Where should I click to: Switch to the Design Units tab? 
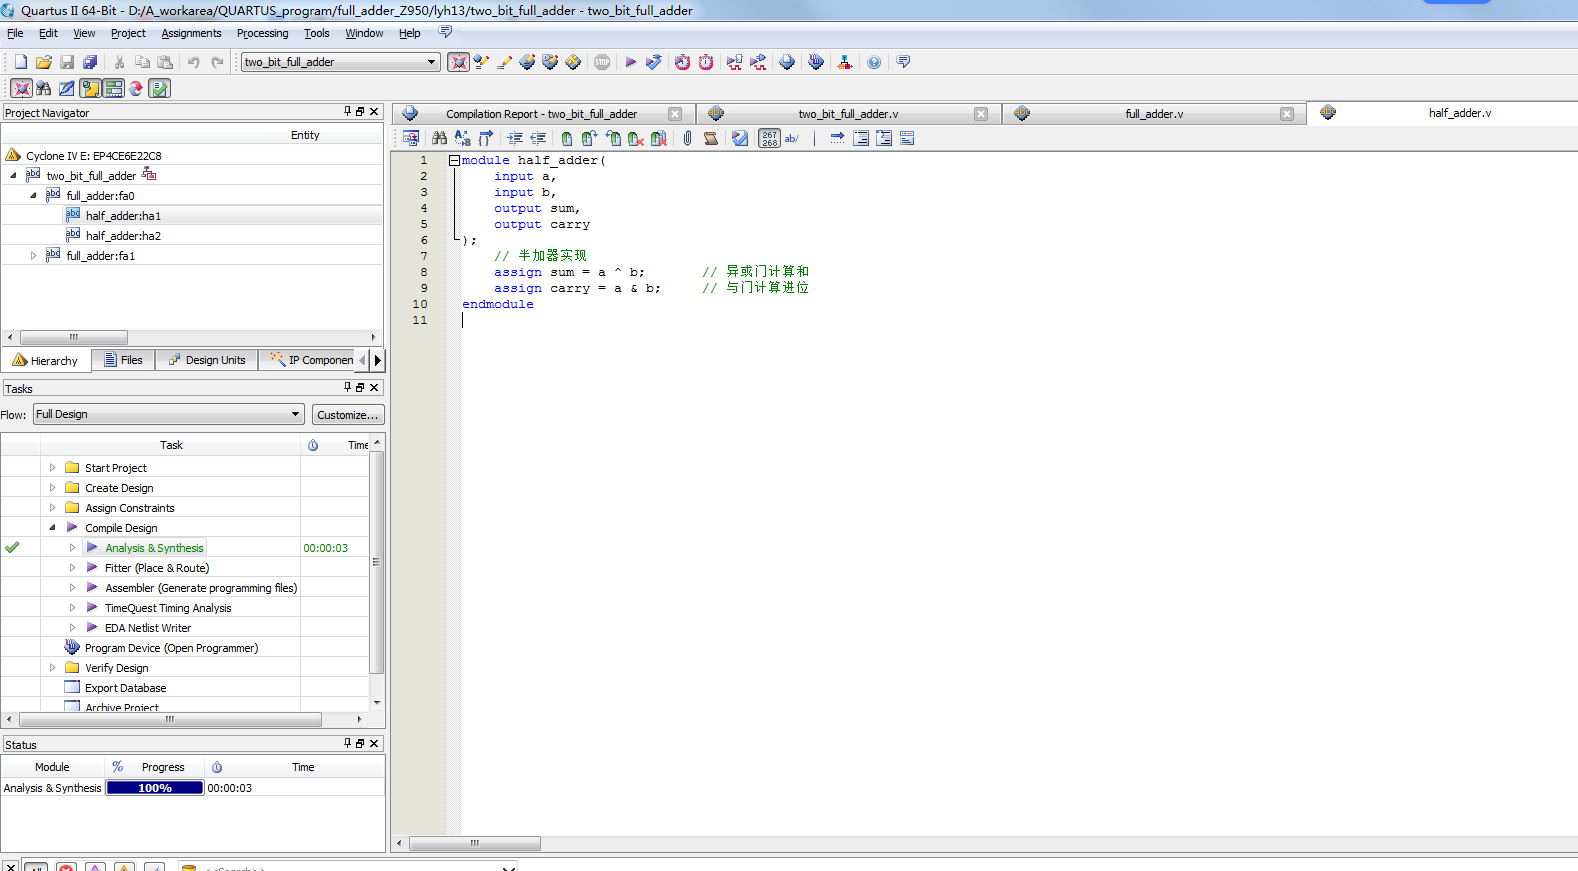(x=207, y=360)
